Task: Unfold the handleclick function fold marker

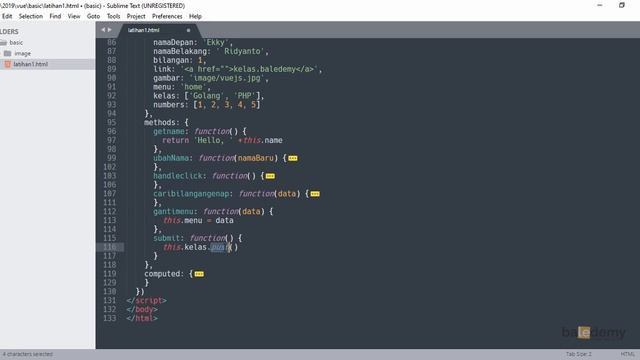Action: coord(270,176)
